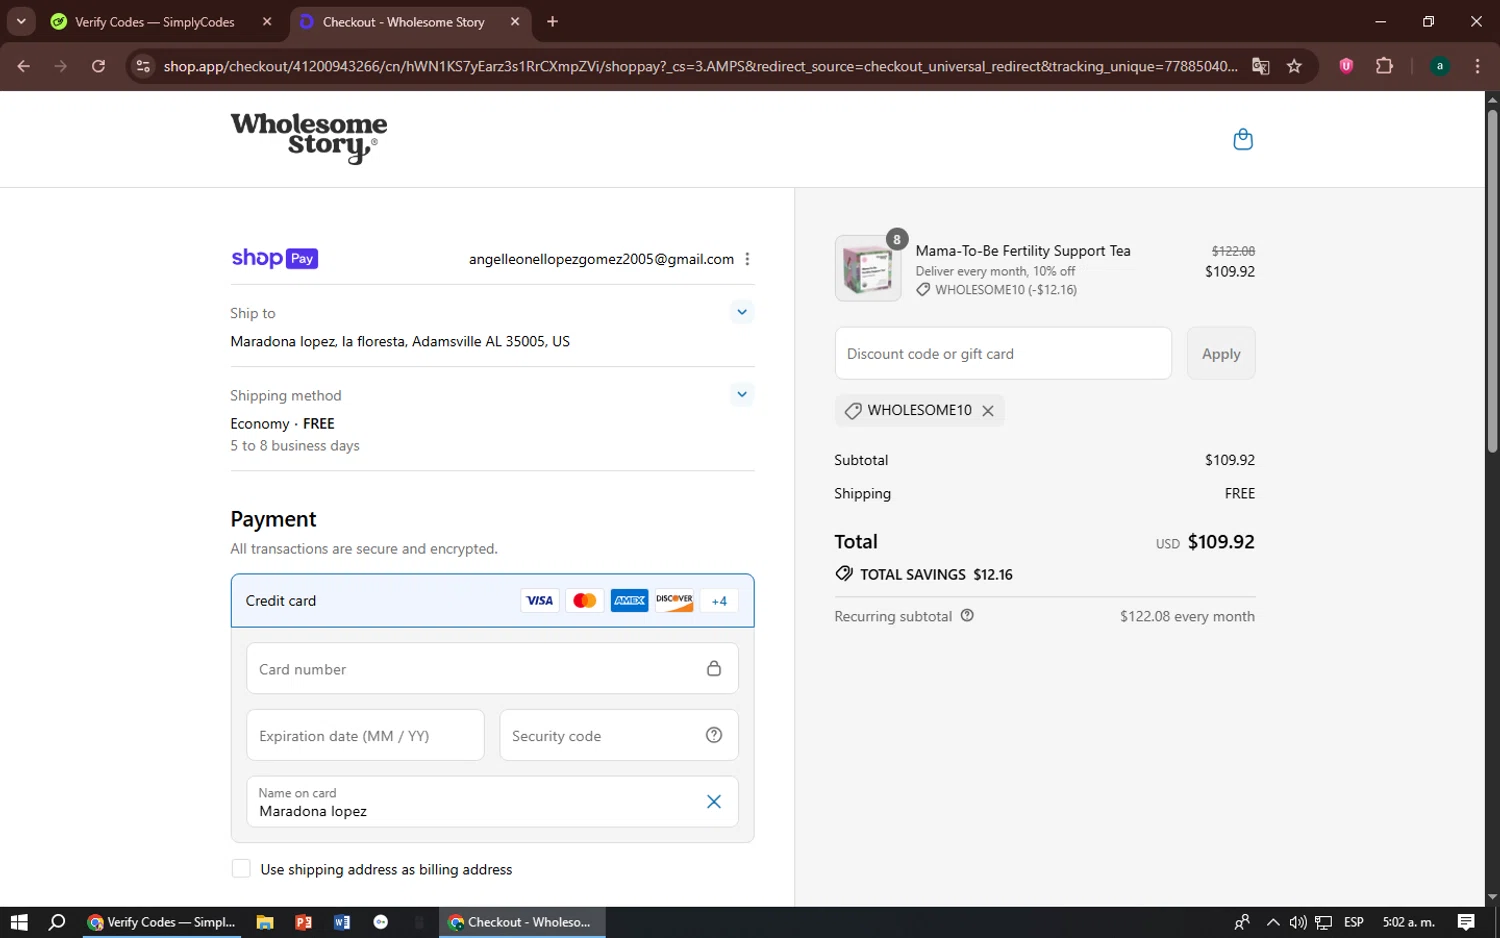The width and height of the screenshot is (1500, 938).
Task: Close the Checkout tab
Action: tap(515, 22)
